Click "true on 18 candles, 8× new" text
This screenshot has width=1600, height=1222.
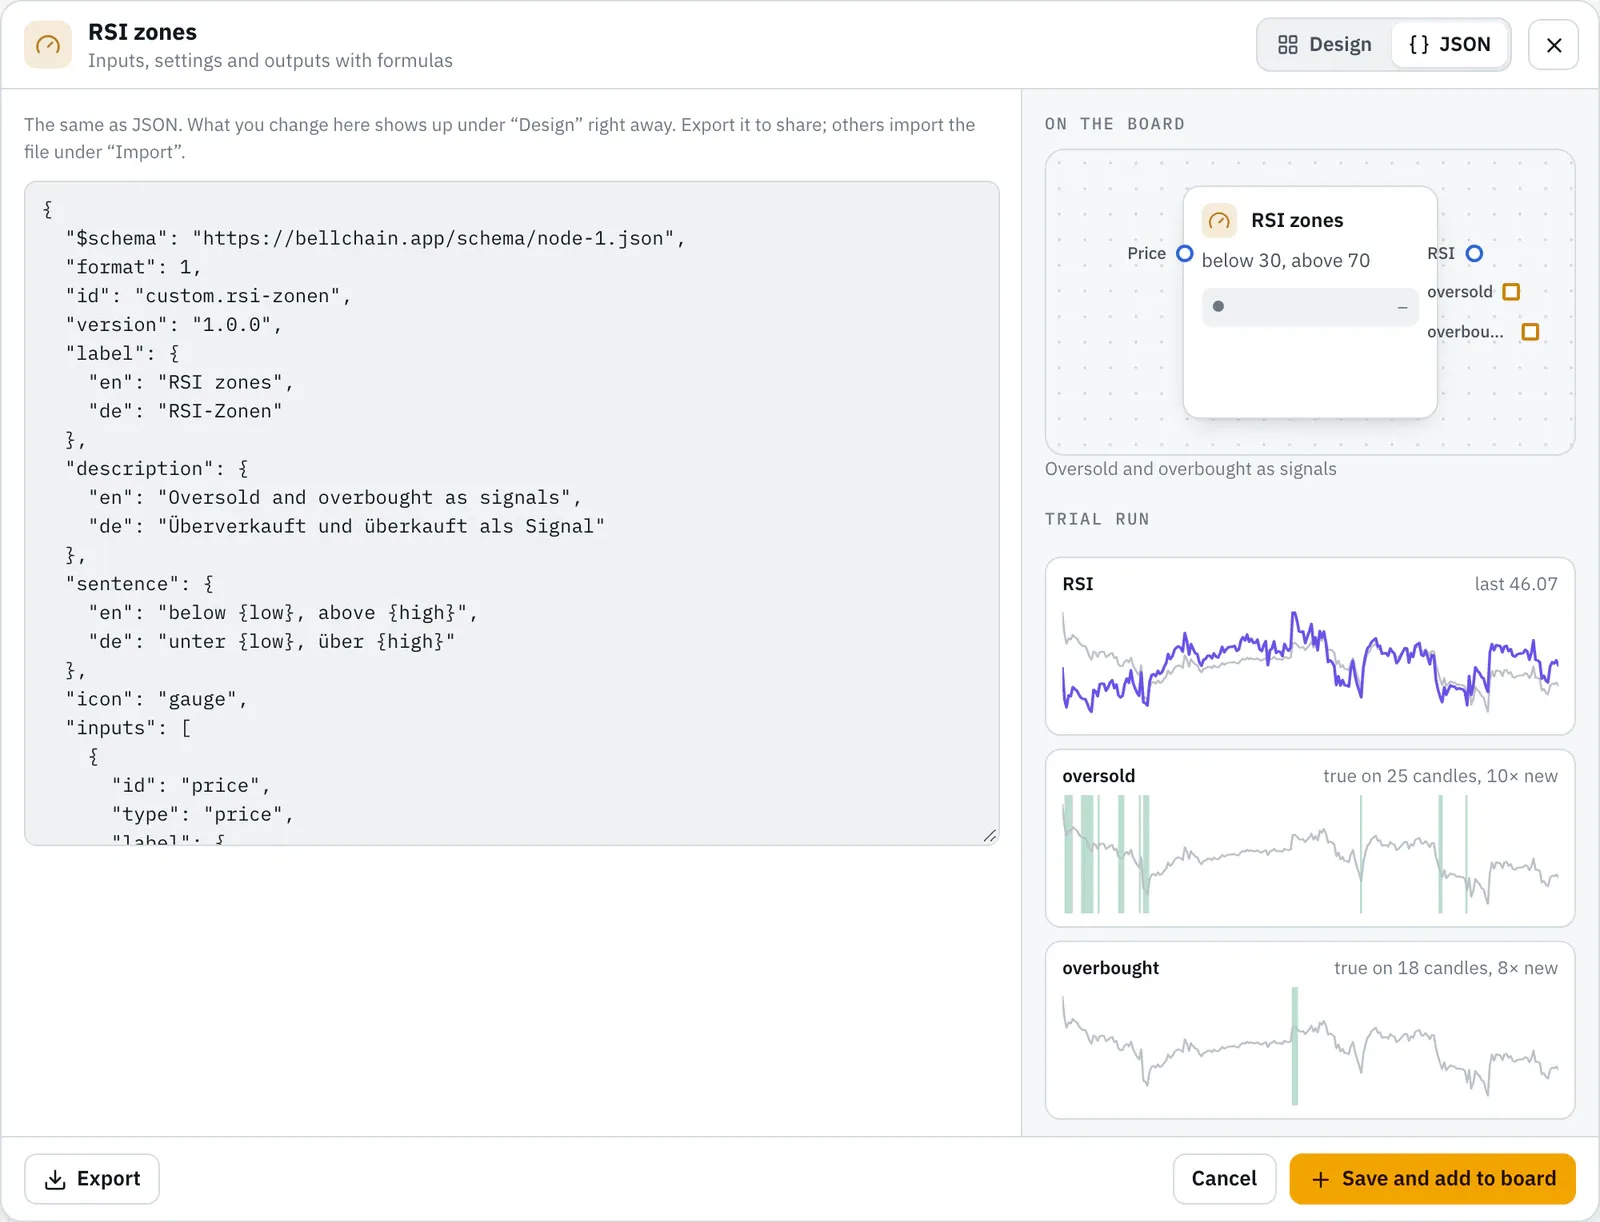pos(1446,968)
